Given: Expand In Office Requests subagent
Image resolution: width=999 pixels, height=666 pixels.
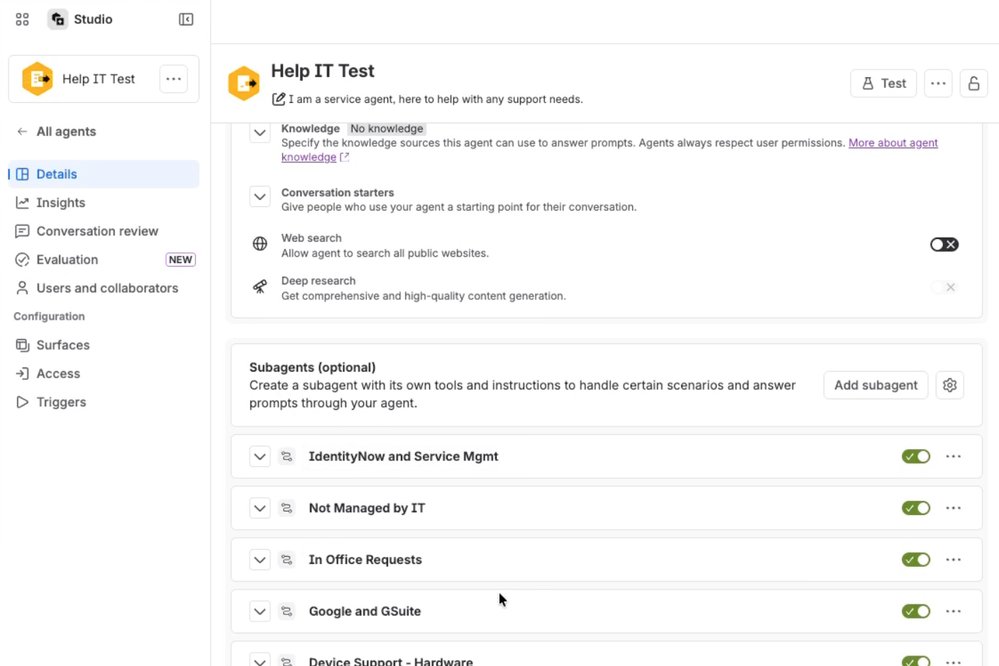Looking at the screenshot, I should (x=260, y=560).
